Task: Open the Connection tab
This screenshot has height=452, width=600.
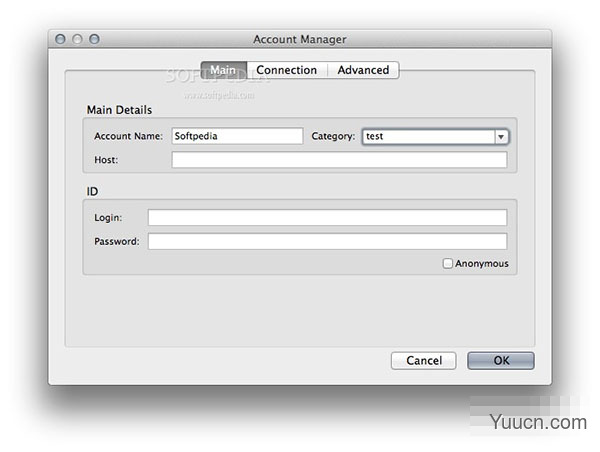Action: click(287, 70)
